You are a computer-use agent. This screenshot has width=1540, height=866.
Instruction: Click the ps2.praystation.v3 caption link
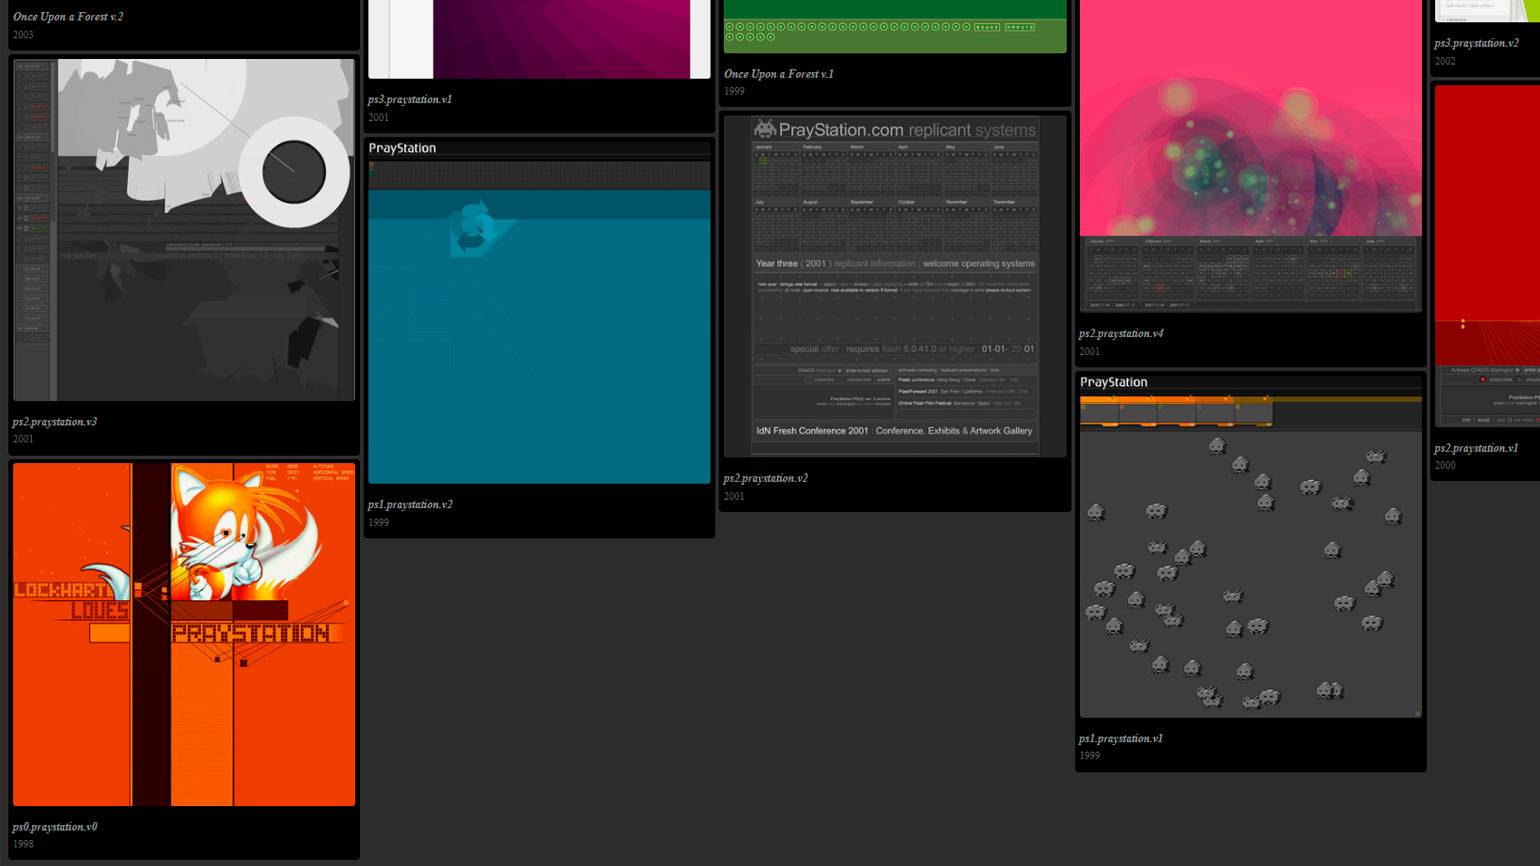[x=55, y=422]
